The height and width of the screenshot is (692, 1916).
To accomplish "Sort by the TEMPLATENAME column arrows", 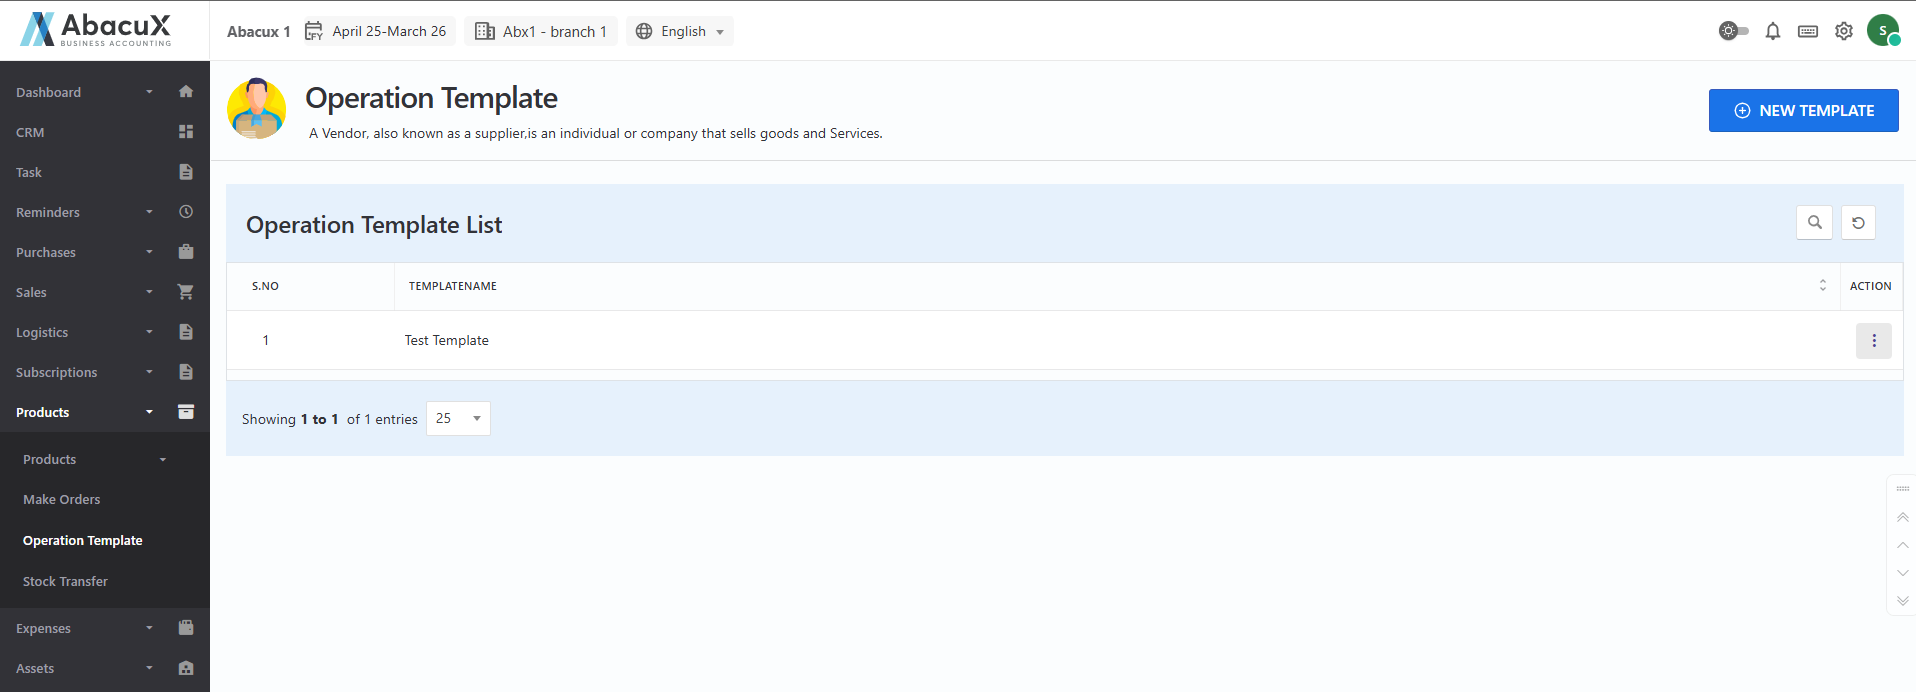I will 1822,286.
